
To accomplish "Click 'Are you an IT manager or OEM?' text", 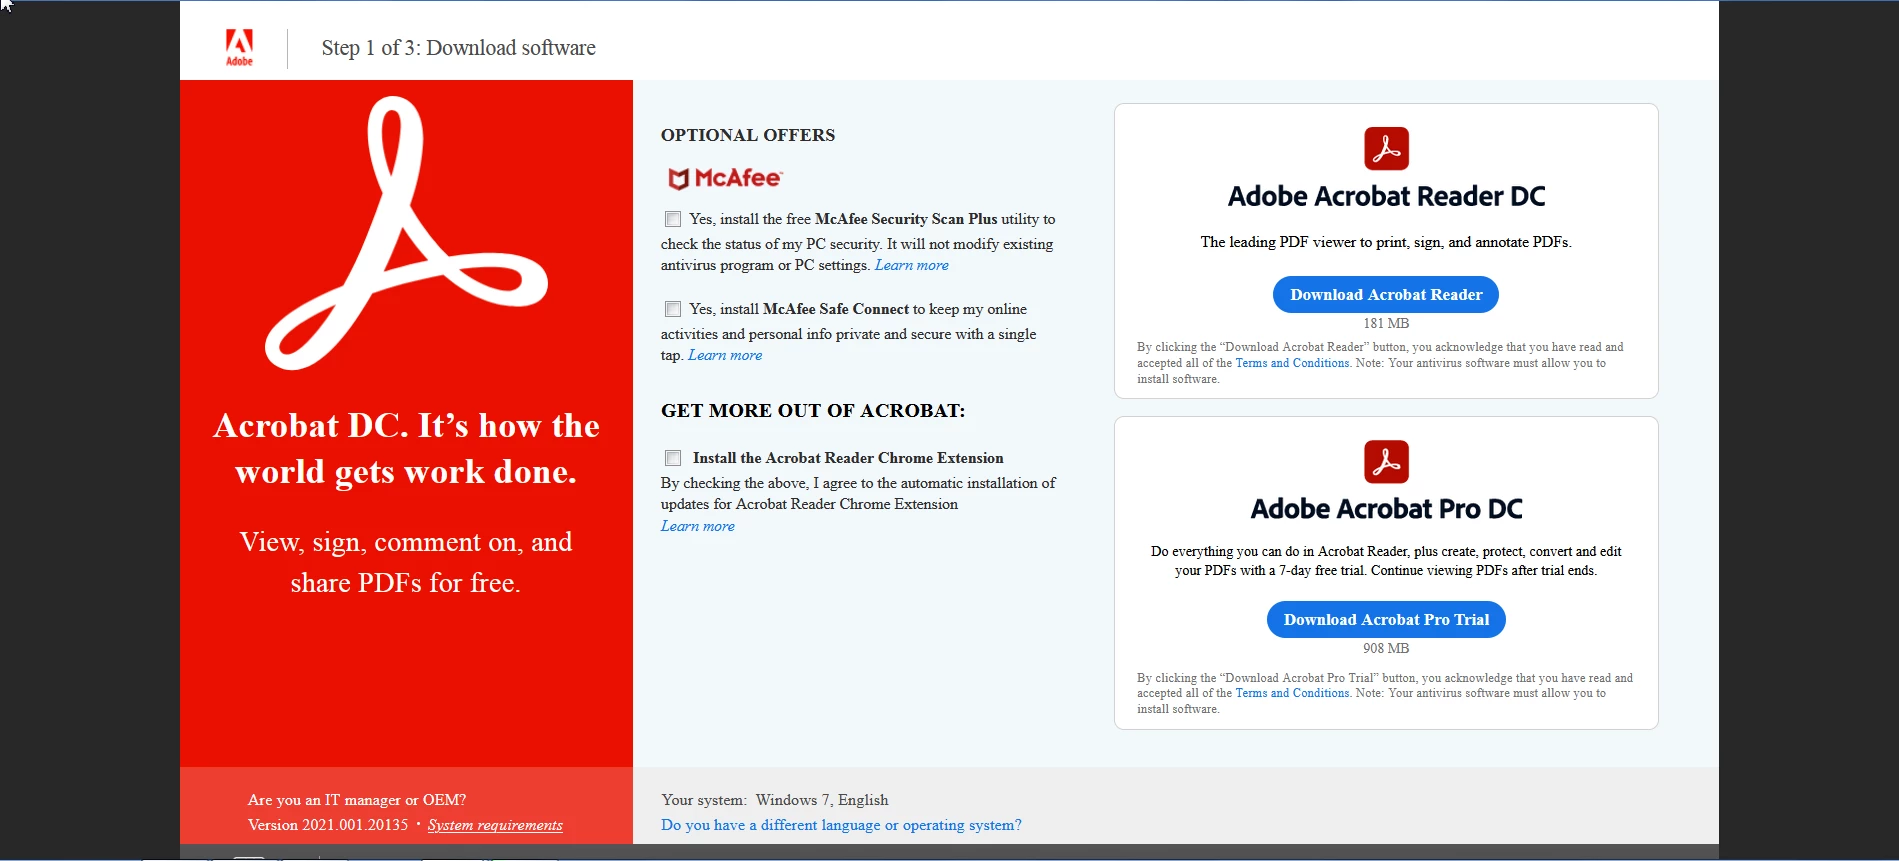I will (x=357, y=800).
